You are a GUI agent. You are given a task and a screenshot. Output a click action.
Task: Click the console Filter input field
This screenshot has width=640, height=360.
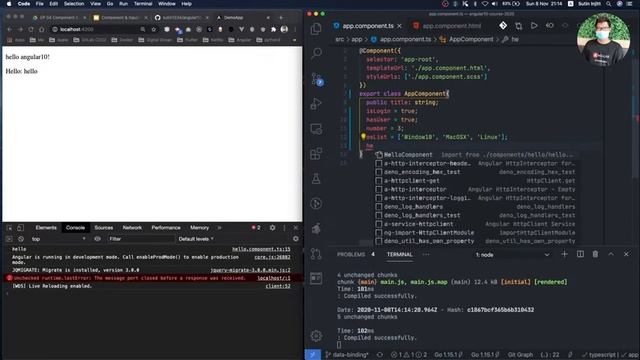[x=141, y=239]
